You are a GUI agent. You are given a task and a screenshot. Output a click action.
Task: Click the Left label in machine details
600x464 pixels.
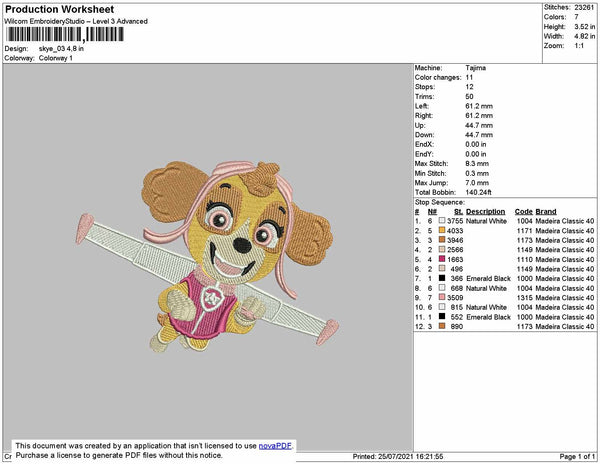point(422,106)
